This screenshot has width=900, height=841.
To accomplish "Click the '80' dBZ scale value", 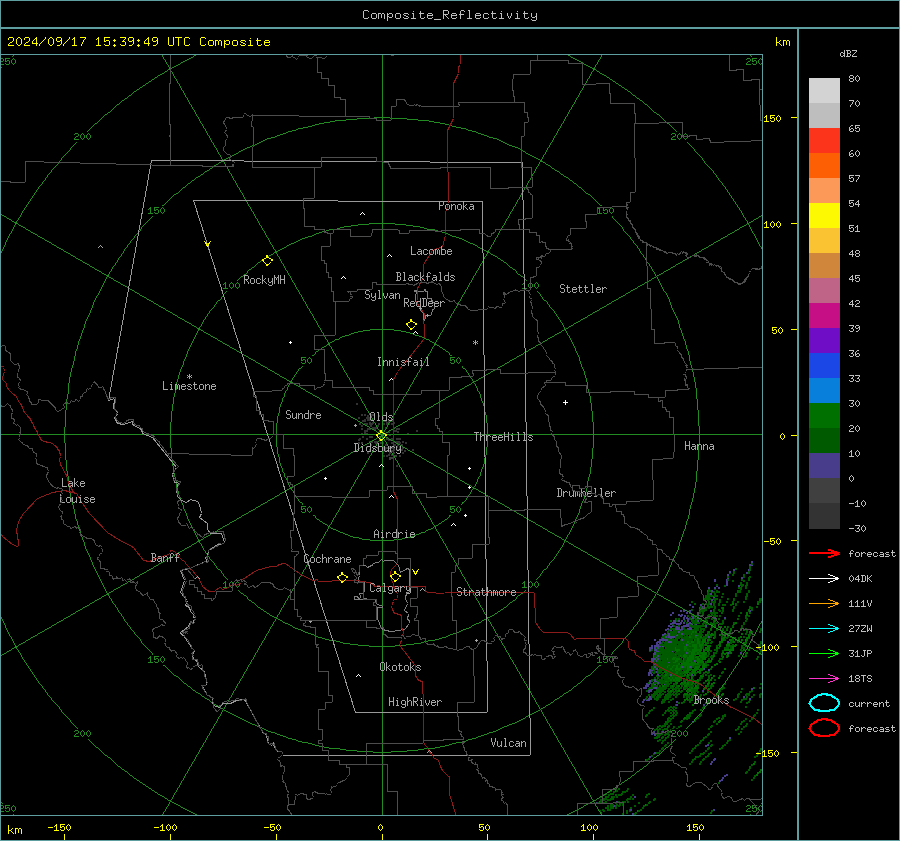I will (854, 79).
